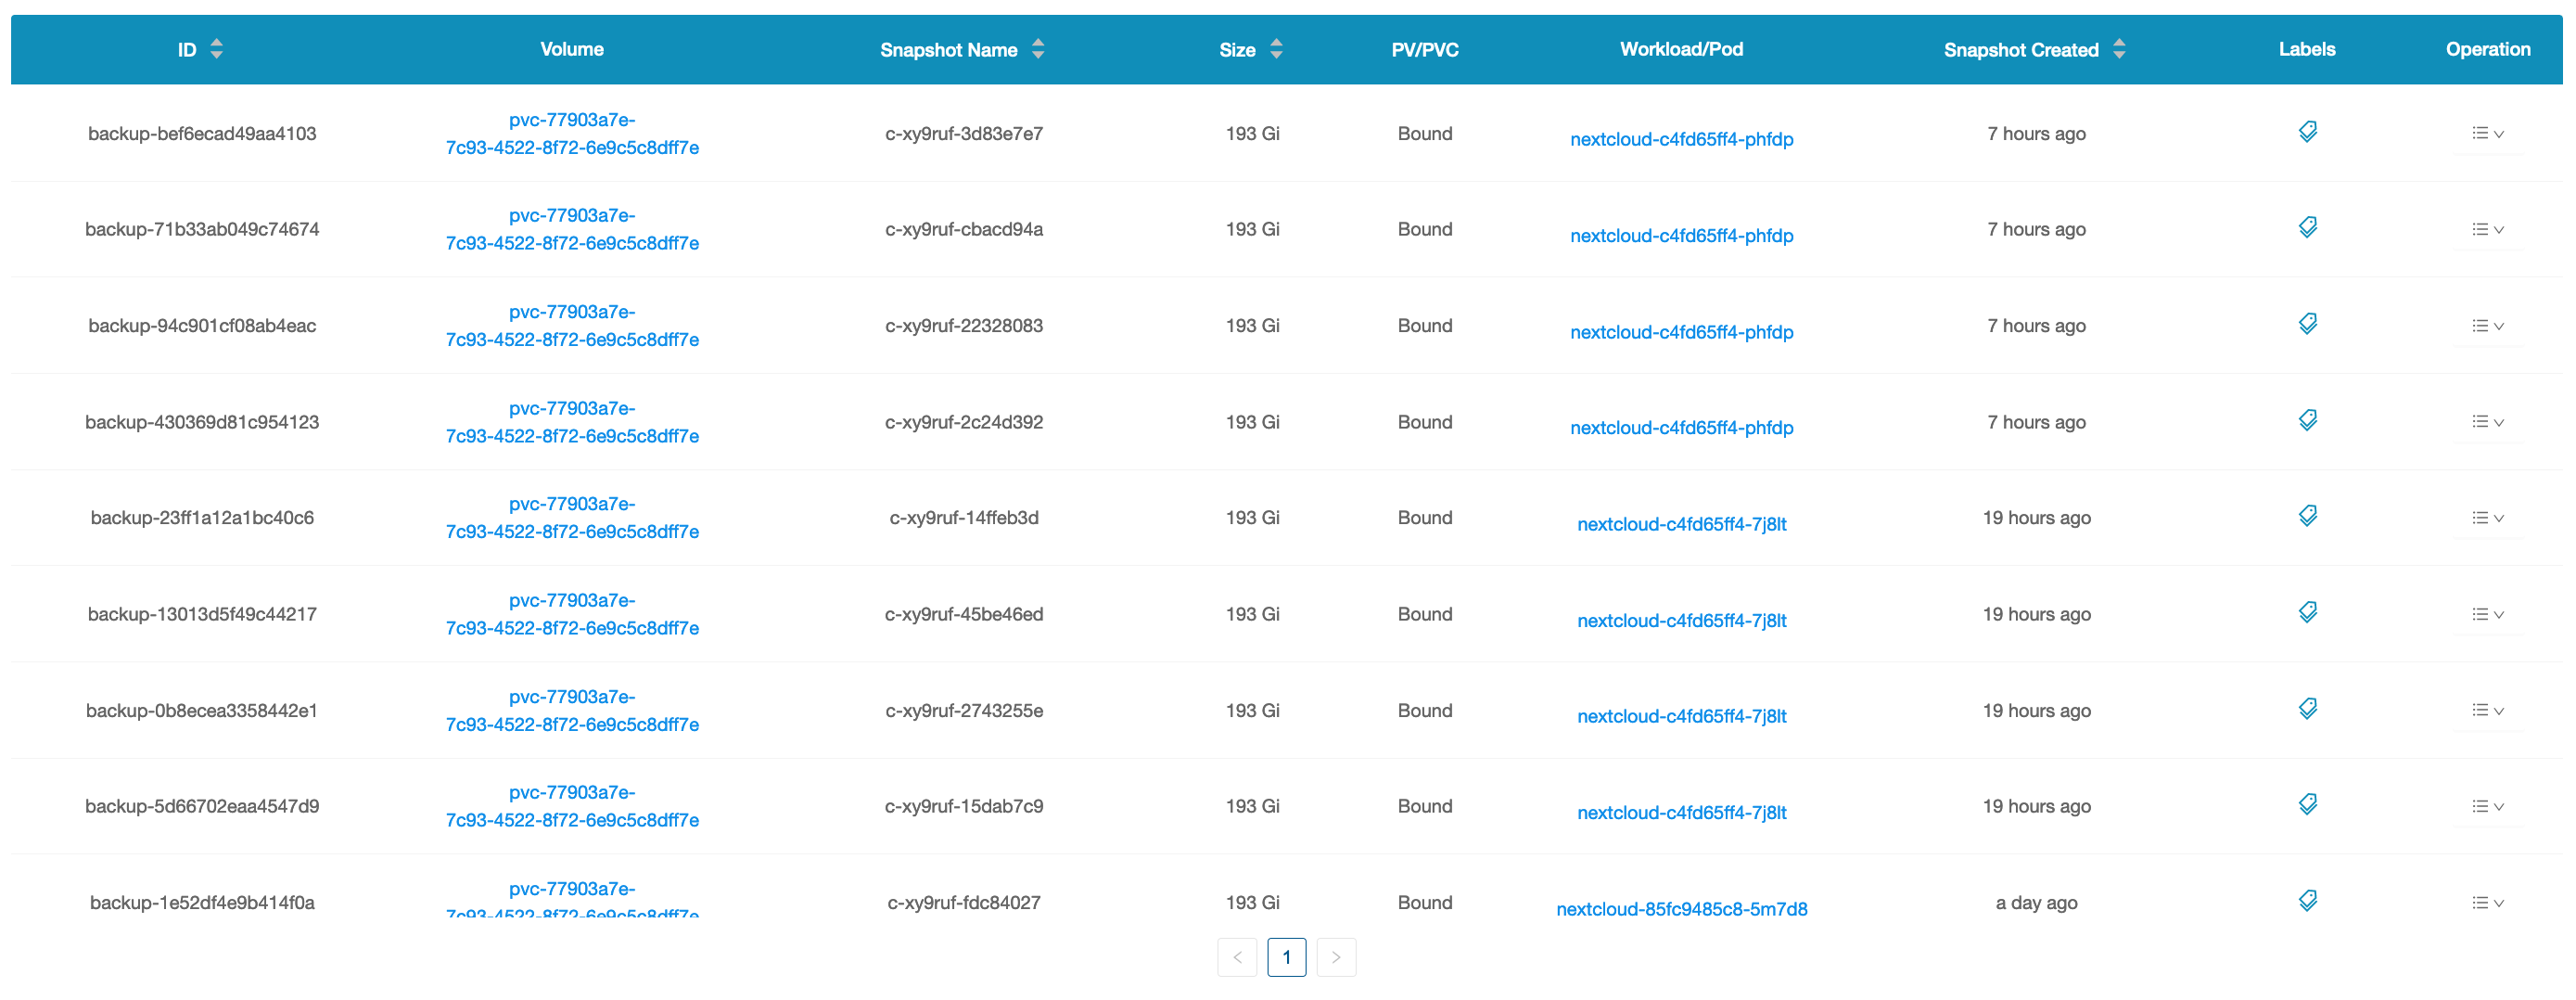Image resolution: width=2576 pixels, height=1000 pixels.
Task: View labels of backup-94c901cf08ab4eac
Action: point(2307,323)
